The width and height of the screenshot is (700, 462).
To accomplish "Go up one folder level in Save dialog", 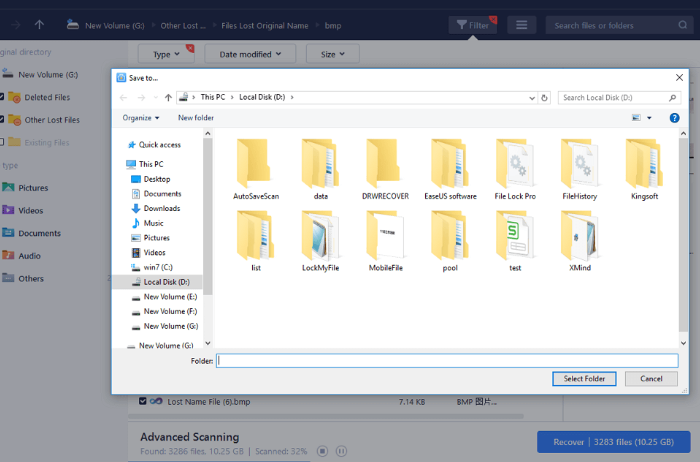I will [168, 97].
